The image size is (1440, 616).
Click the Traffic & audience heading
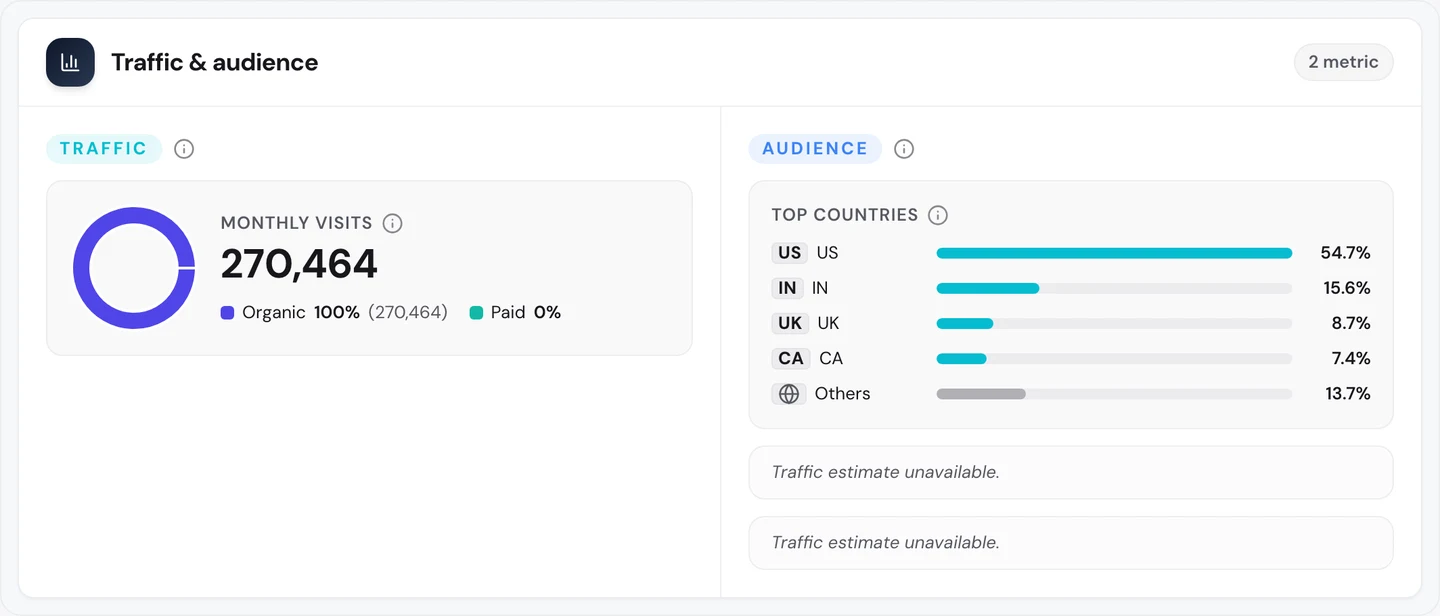coord(215,62)
